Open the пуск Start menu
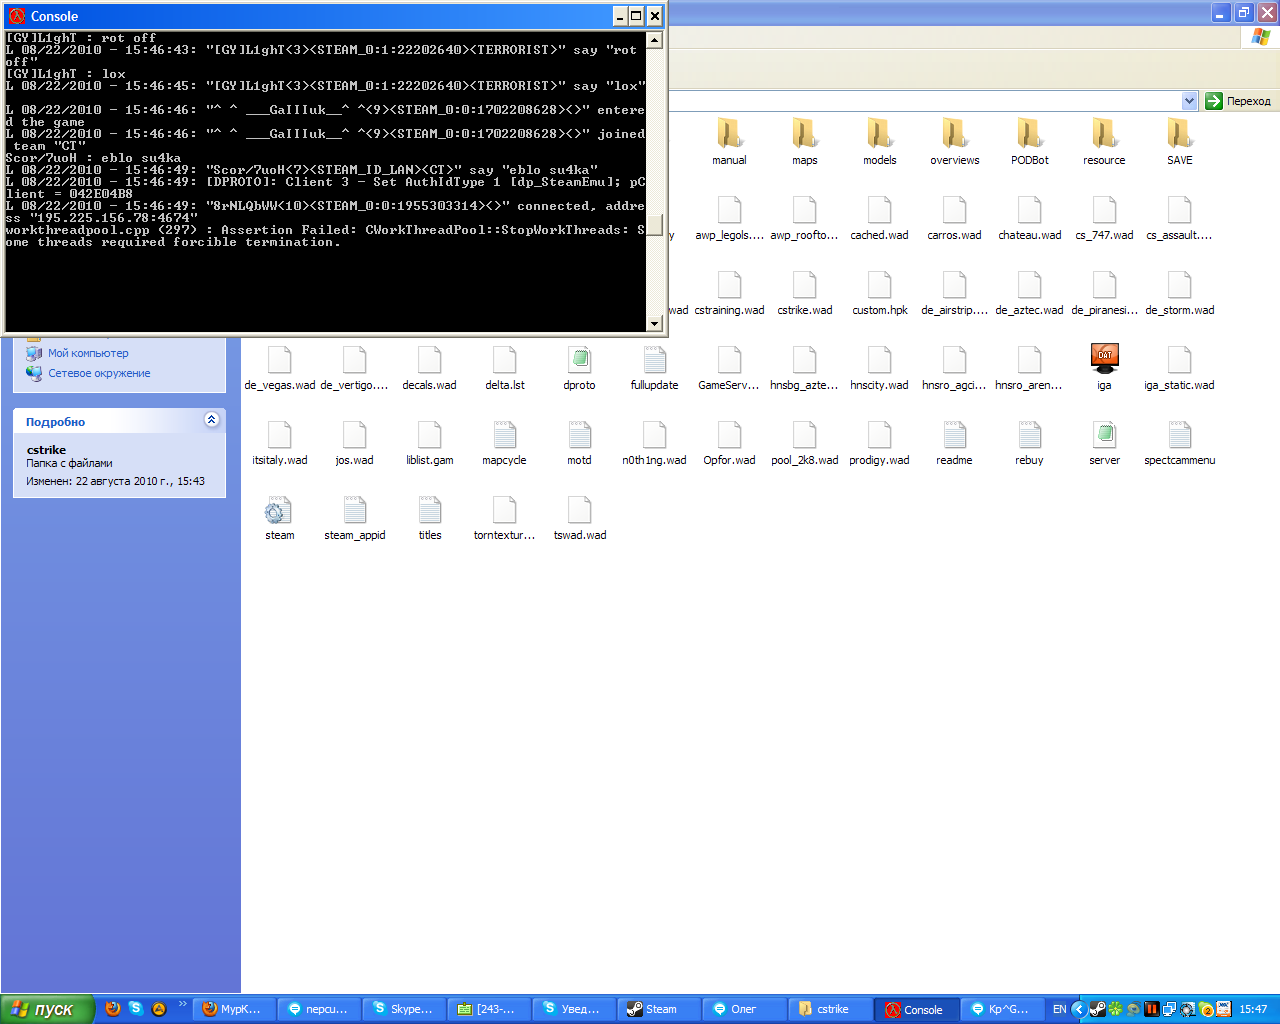Image resolution: width=1280 pixels, height=1024 pixels. (48, 1009)
